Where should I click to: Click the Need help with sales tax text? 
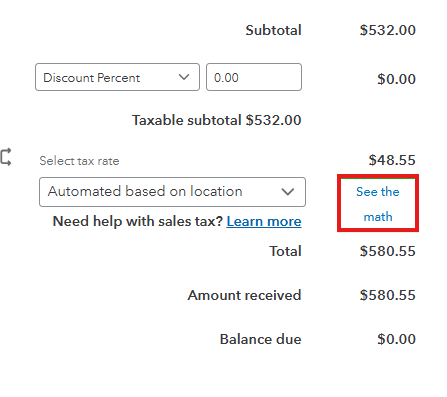(x=138, y=221)
